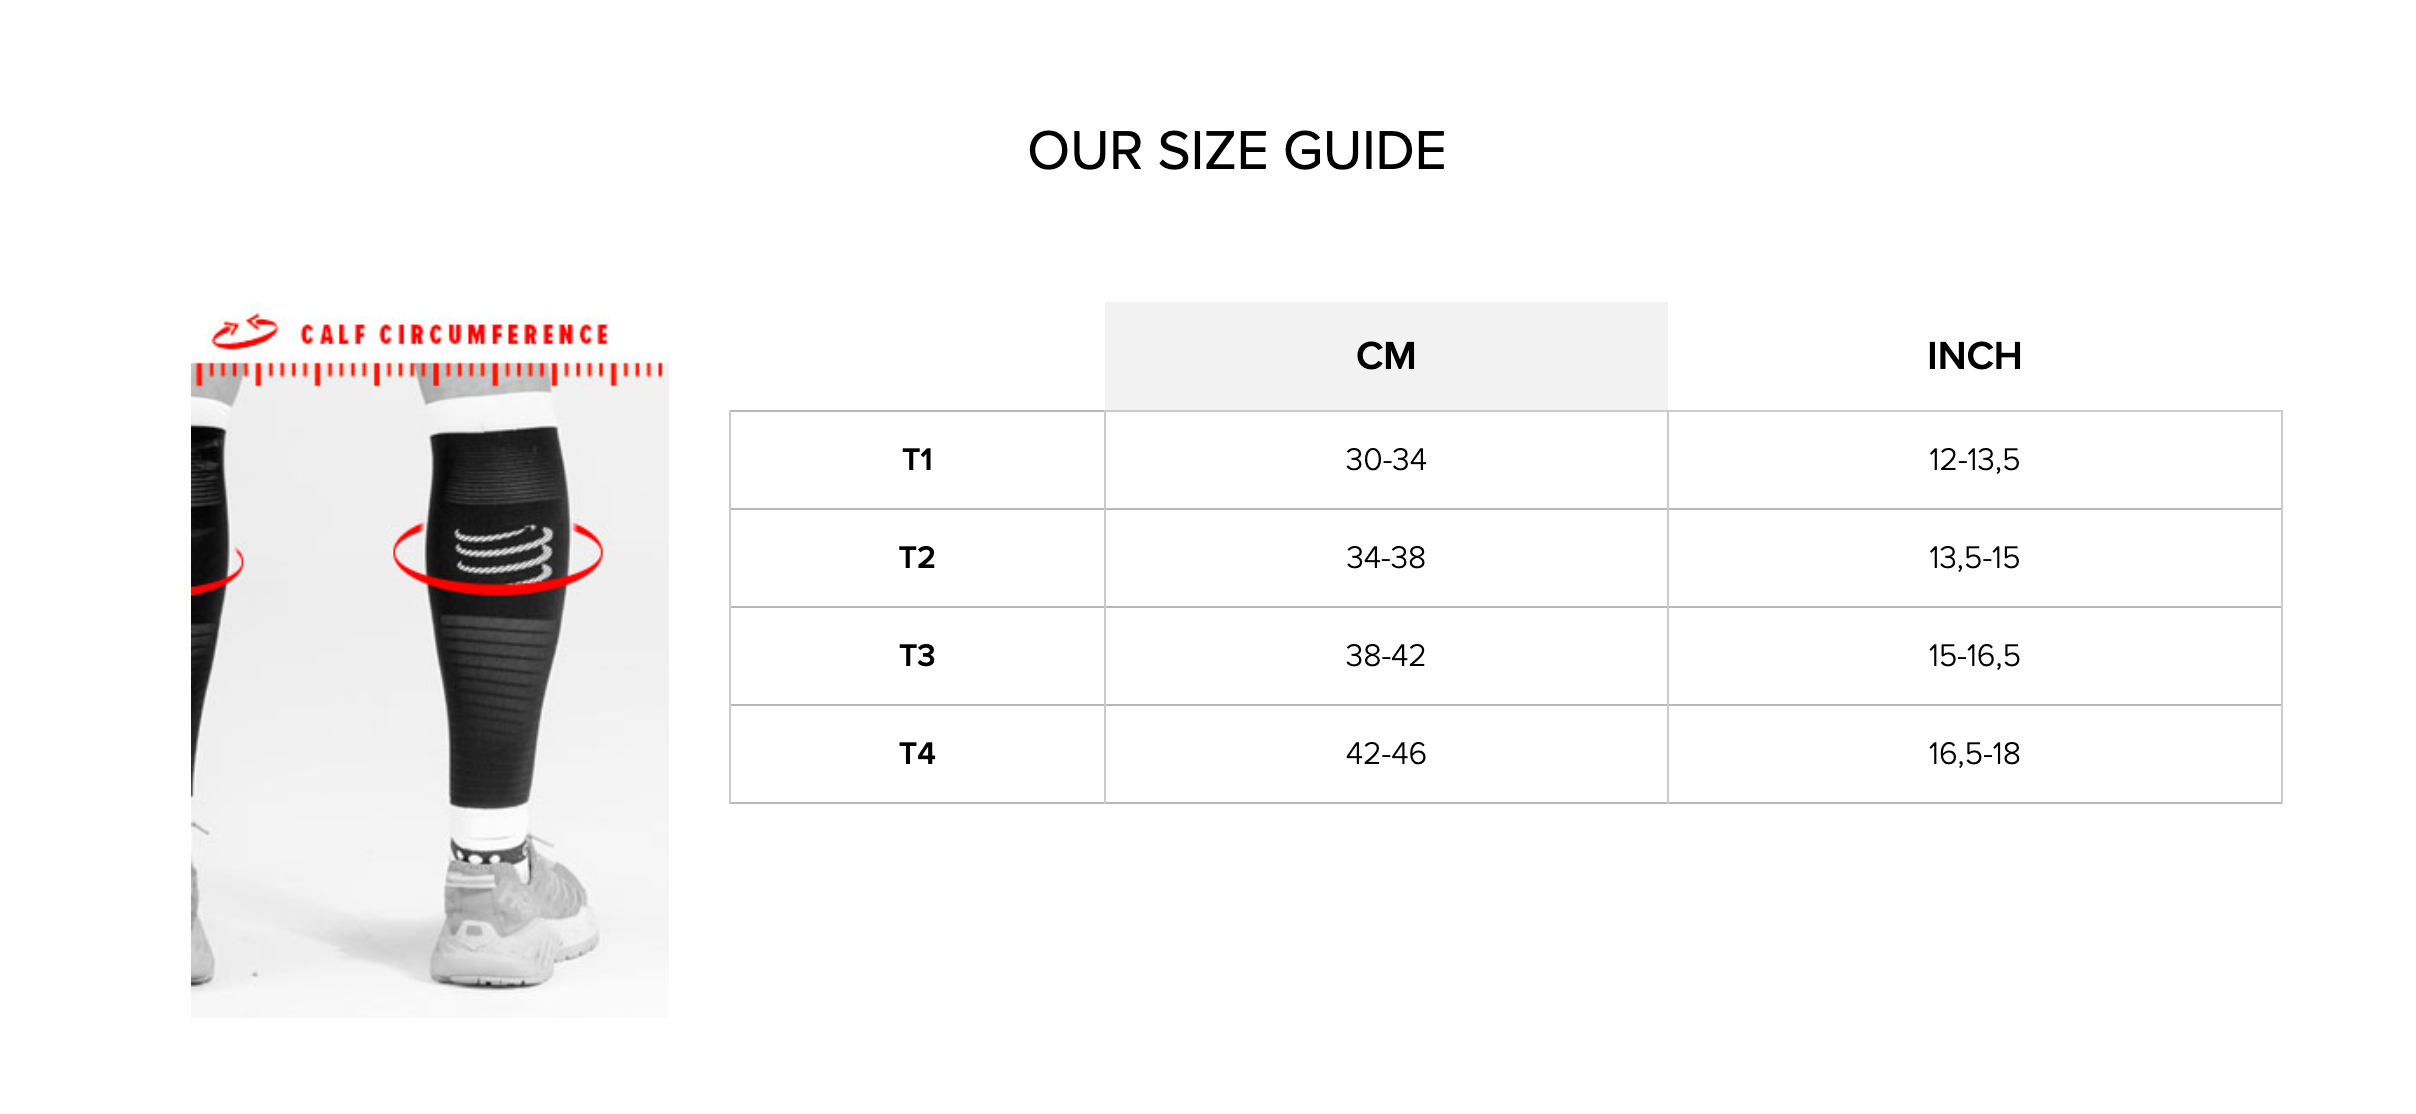This screenshot has height=1114, width=2416.
Task: Click the 12-13,5 inch cell
Action: [x=1974, y=460]
